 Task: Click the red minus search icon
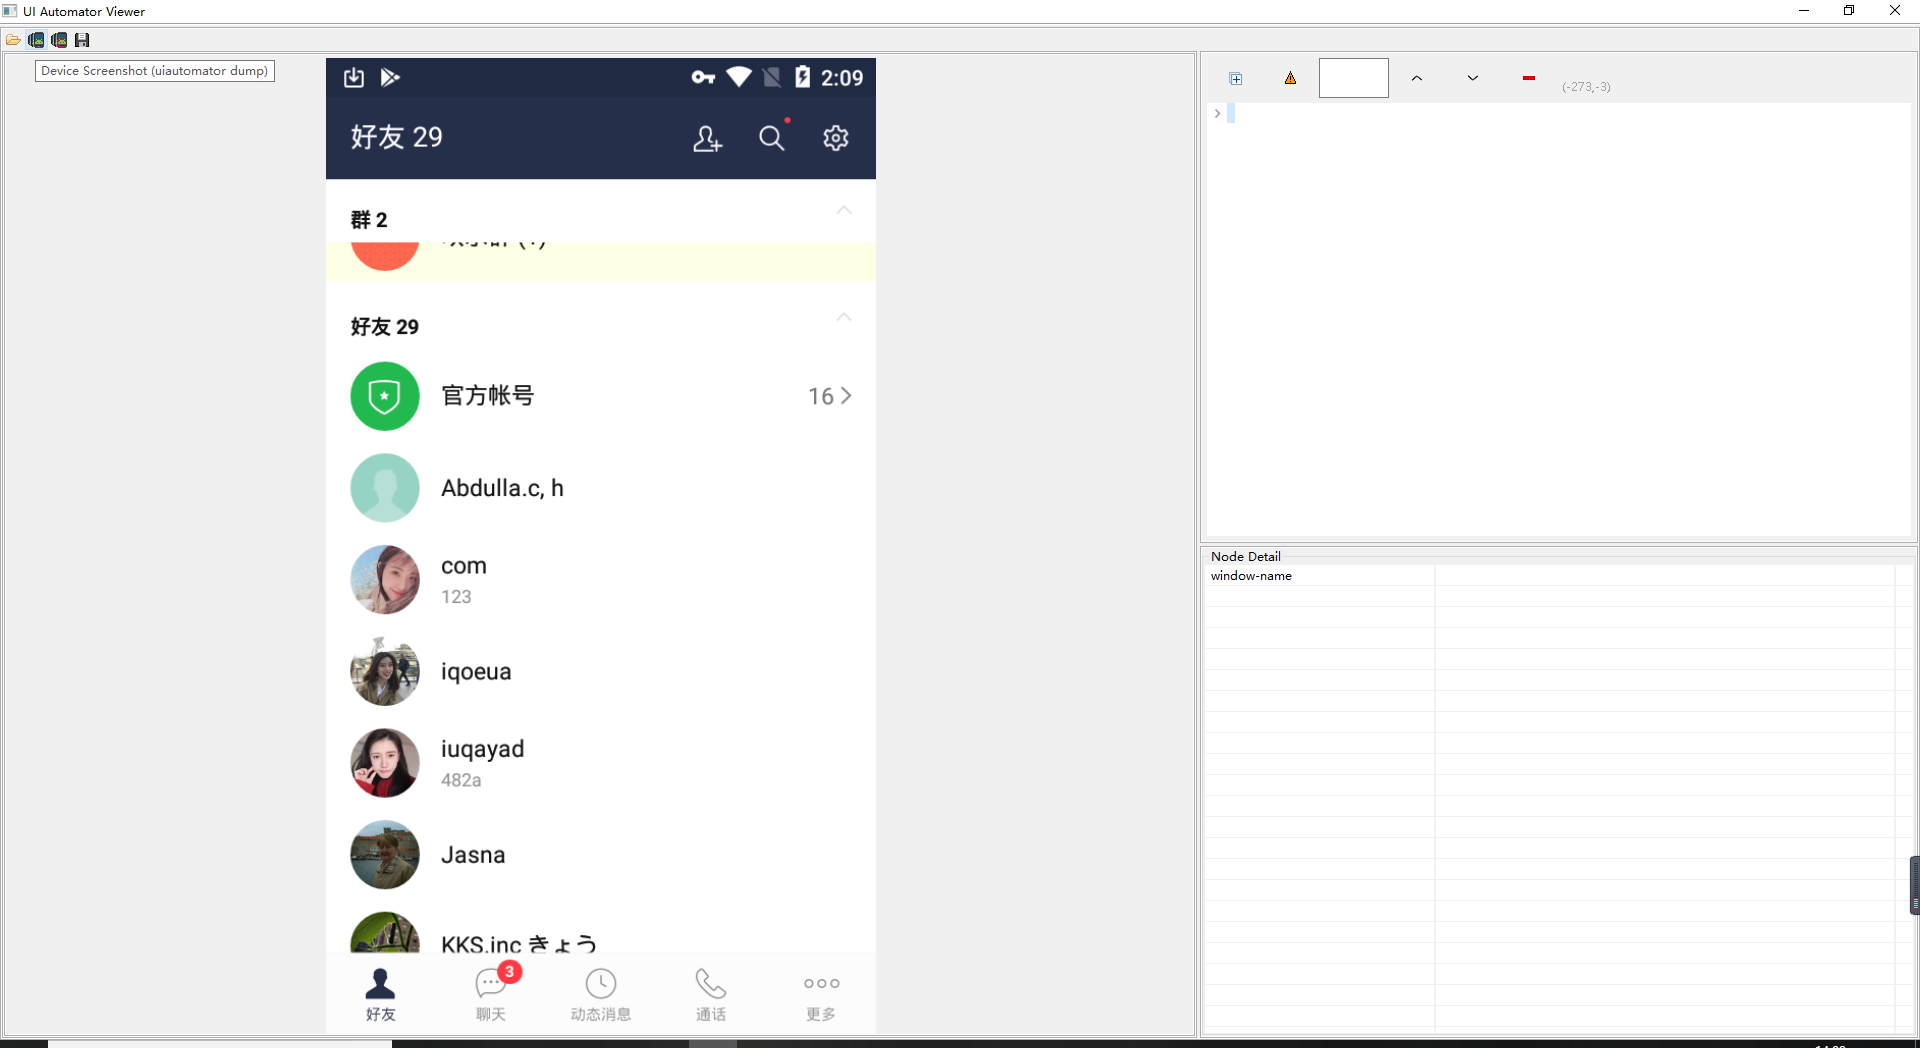1529,78
